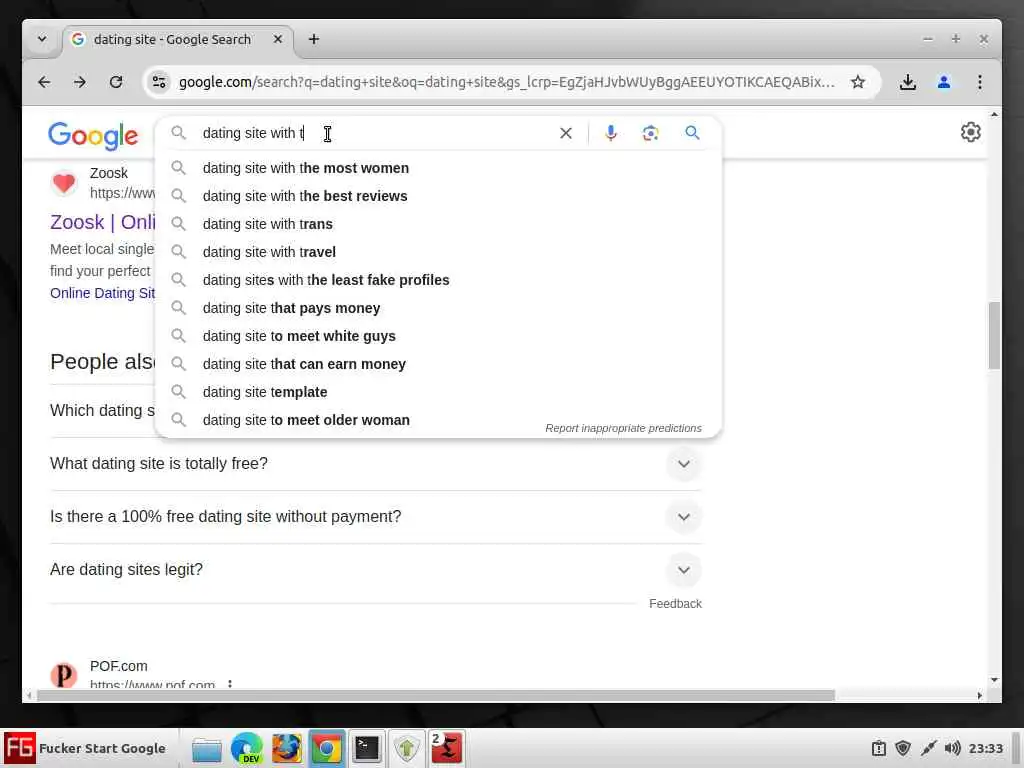Click the horizontal page scrollbar thumb

tap(436, 696)
